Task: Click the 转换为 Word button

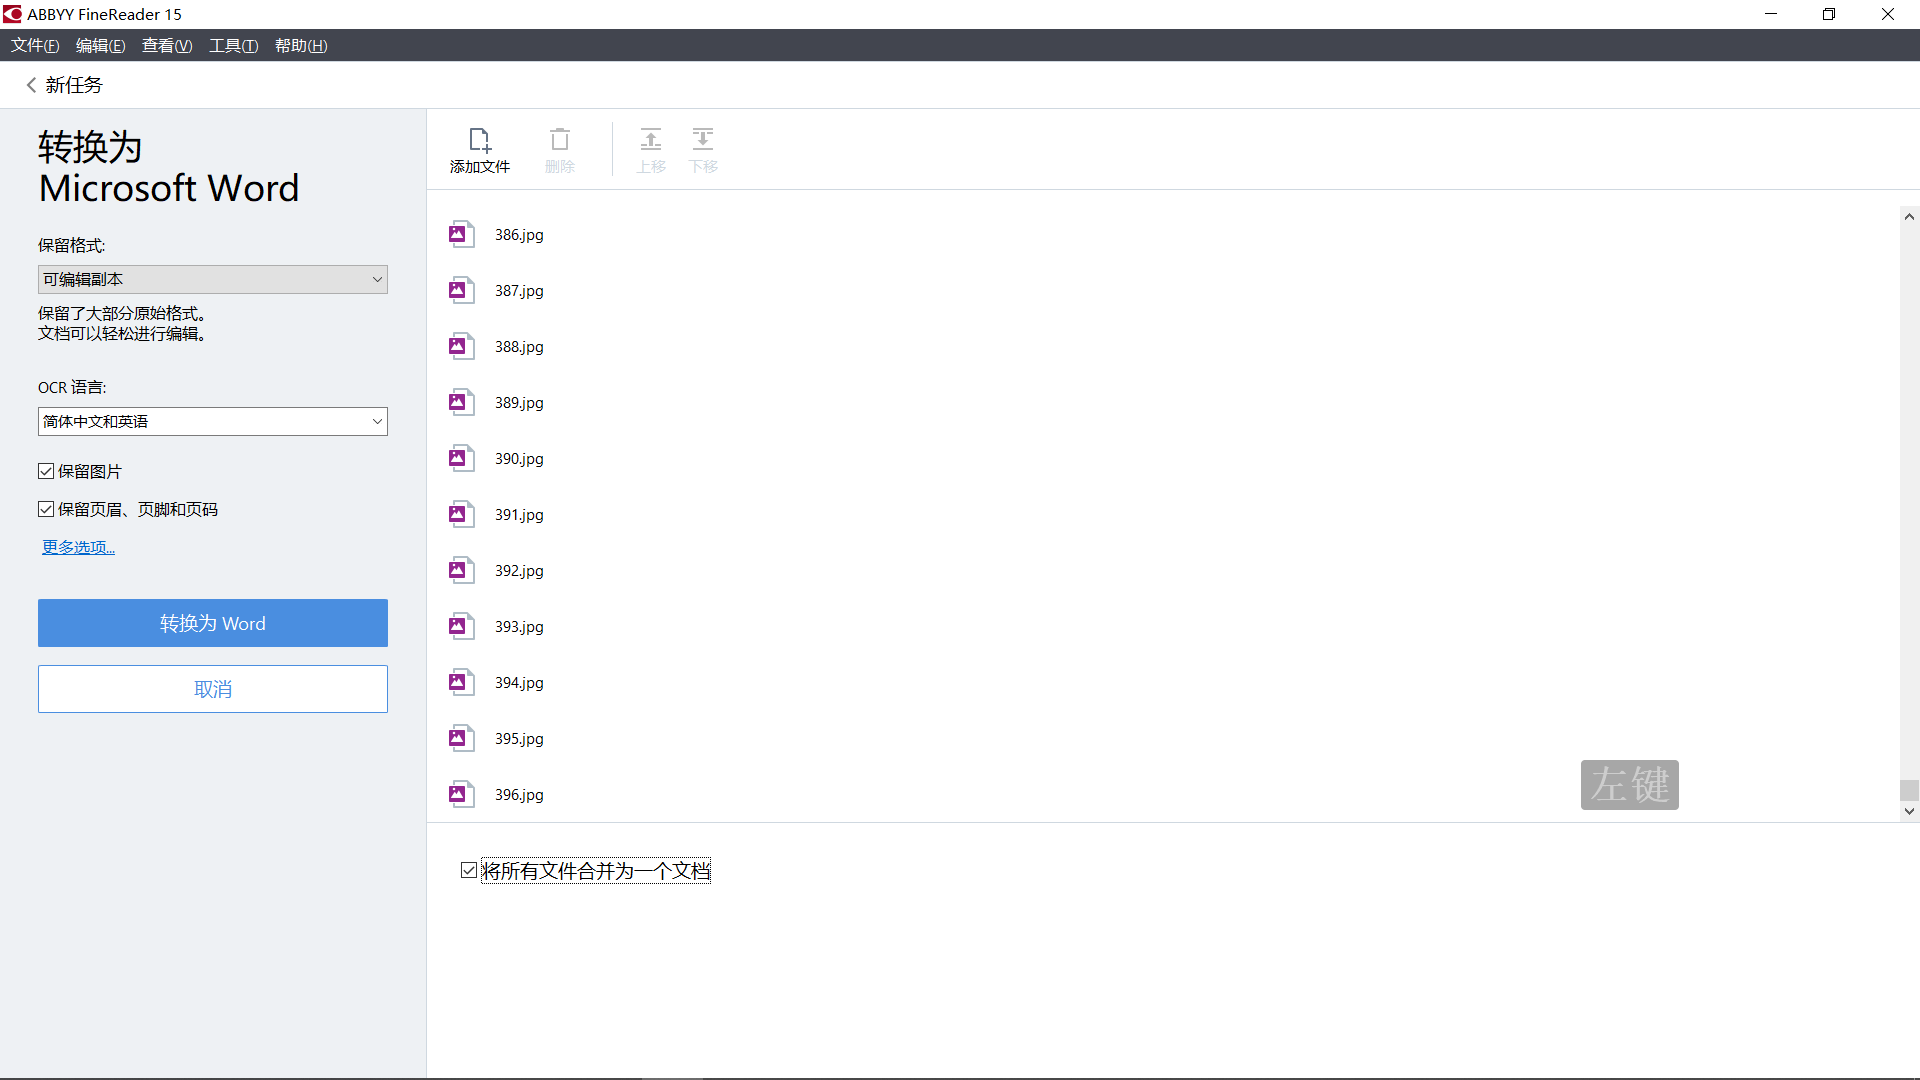Action: [x=213, y=623]
